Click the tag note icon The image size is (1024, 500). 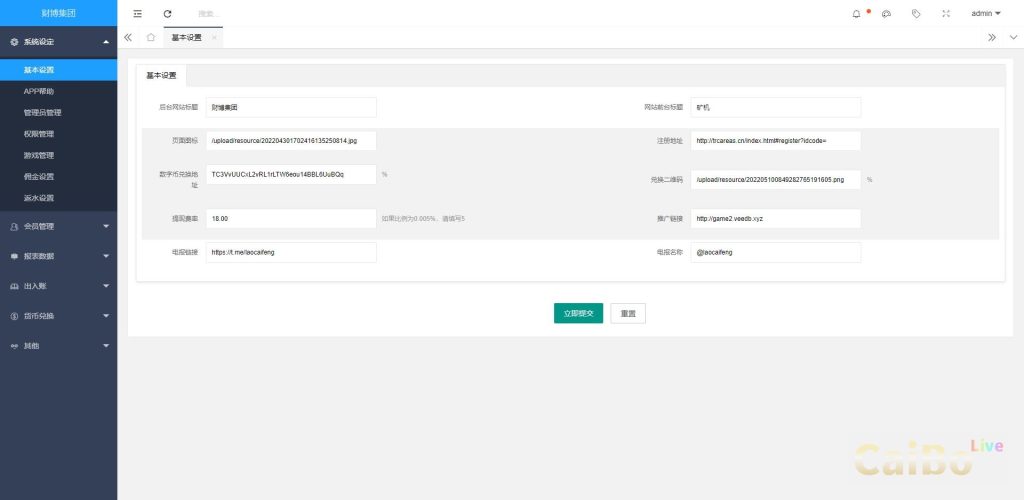point(916,14)
